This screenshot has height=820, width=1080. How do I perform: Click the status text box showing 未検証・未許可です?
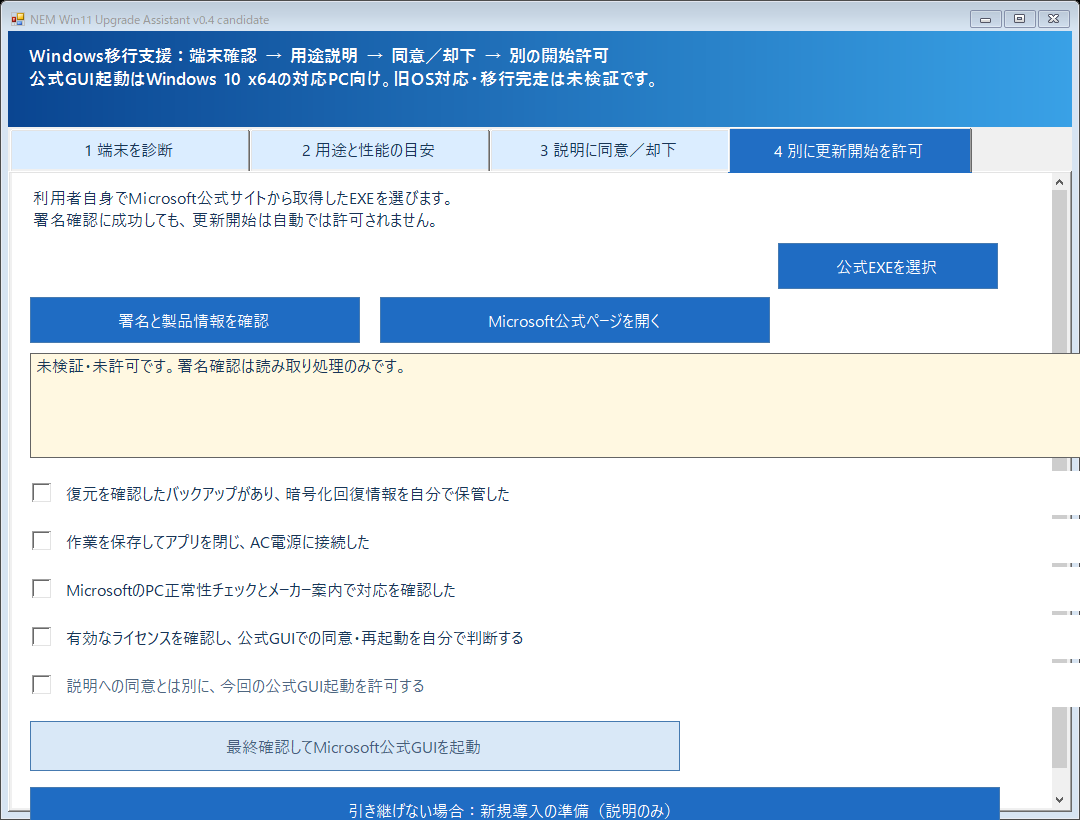coord(554,406)
